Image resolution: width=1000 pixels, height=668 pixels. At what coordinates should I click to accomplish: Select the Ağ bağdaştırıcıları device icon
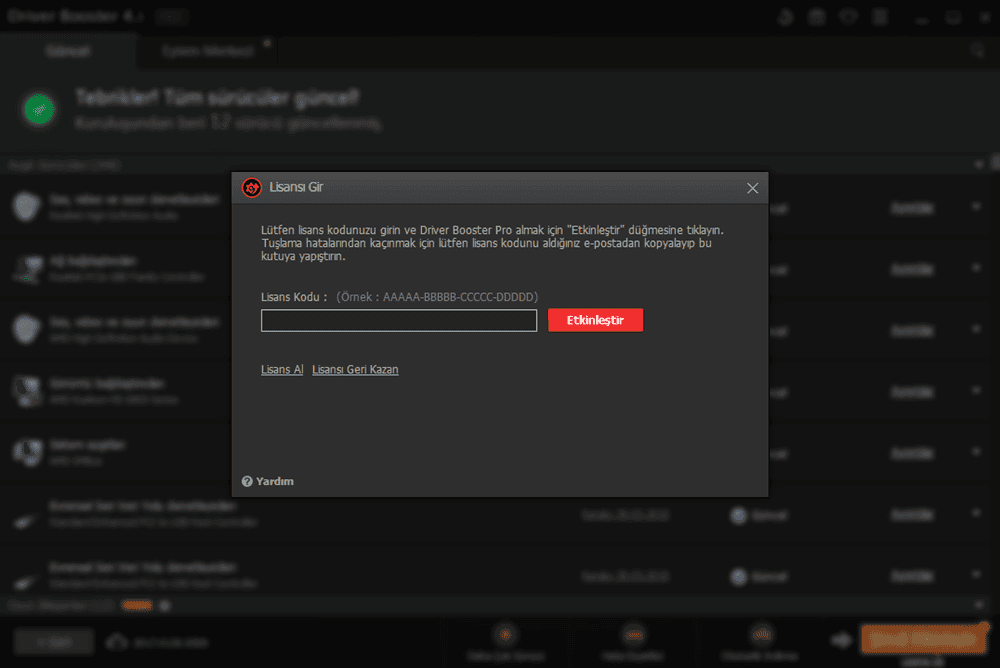pos(25,267)
